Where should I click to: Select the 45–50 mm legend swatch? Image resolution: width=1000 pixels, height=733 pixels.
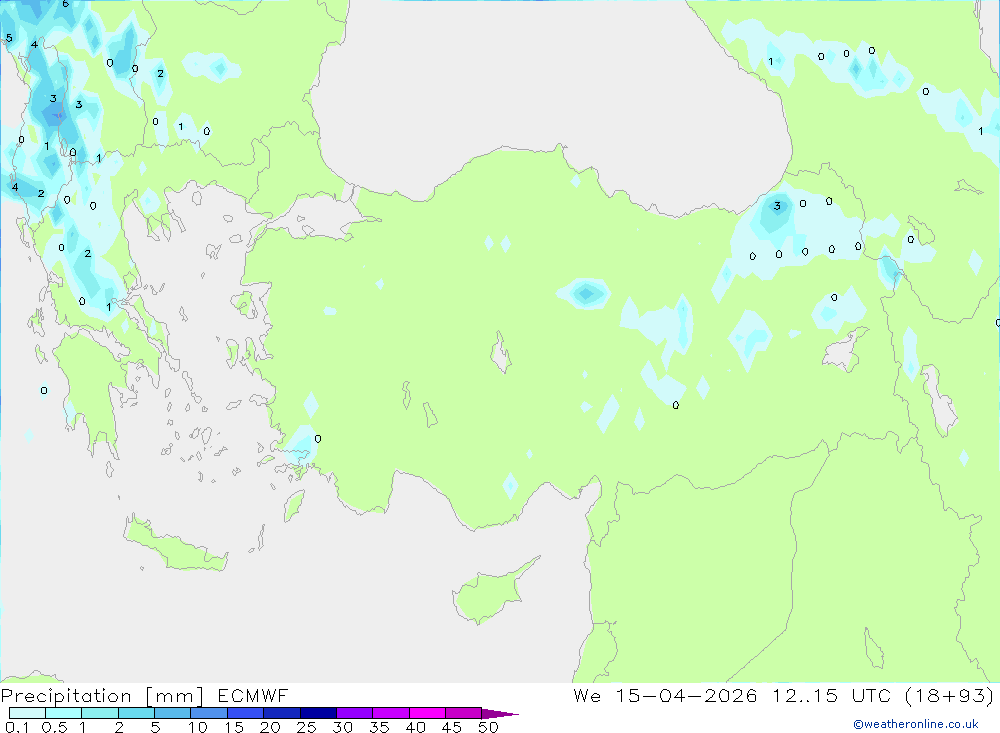(463, 713)
